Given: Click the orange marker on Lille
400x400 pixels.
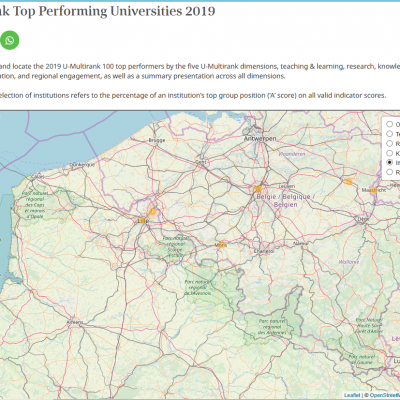Looking at the screenshot, I should tap(143, 220).
